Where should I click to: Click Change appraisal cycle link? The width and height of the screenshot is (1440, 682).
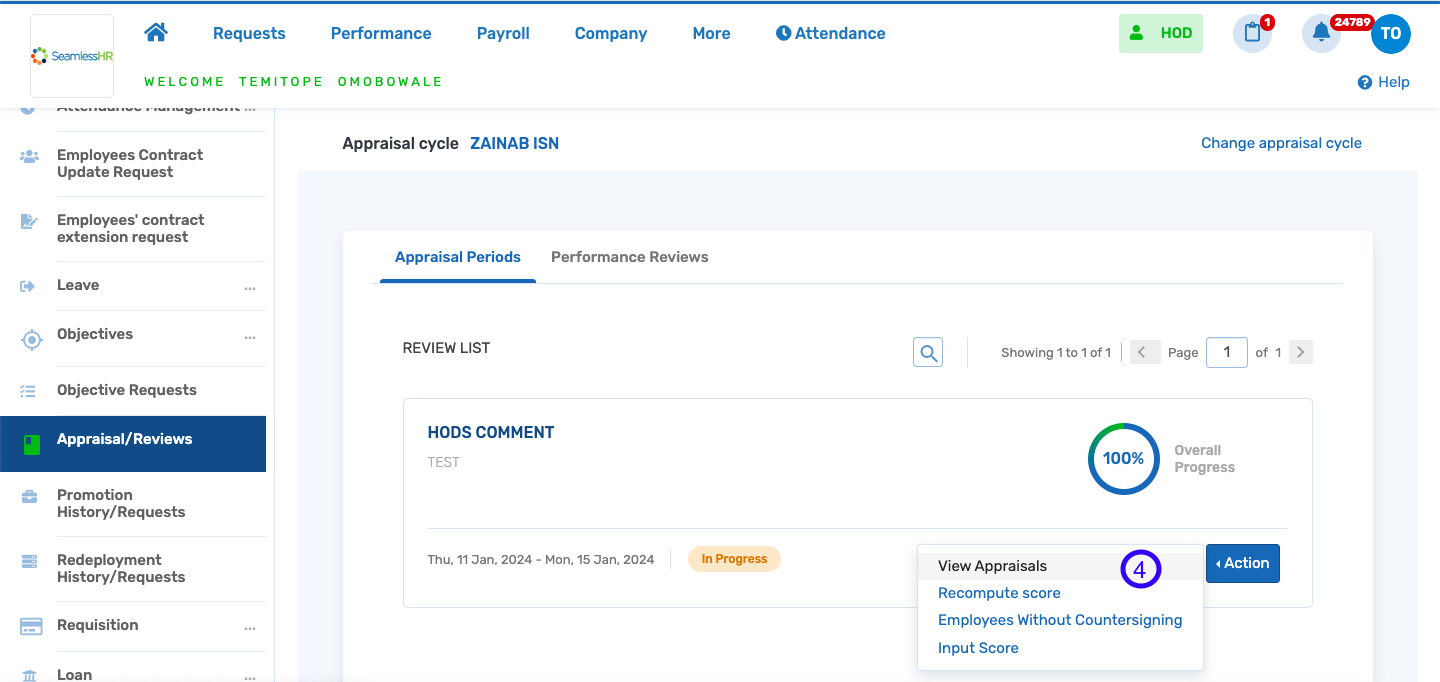tap(1281, 143)
